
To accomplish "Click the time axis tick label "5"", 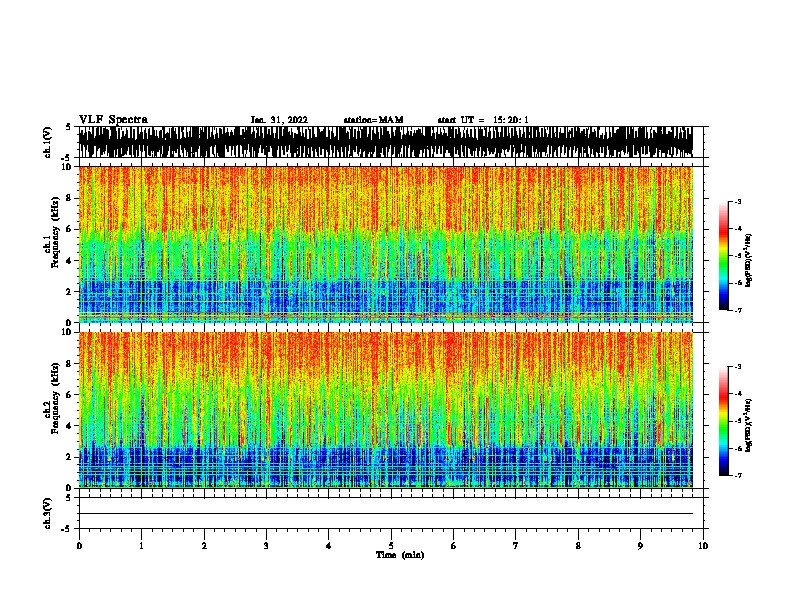I will [x=391, y=546].
